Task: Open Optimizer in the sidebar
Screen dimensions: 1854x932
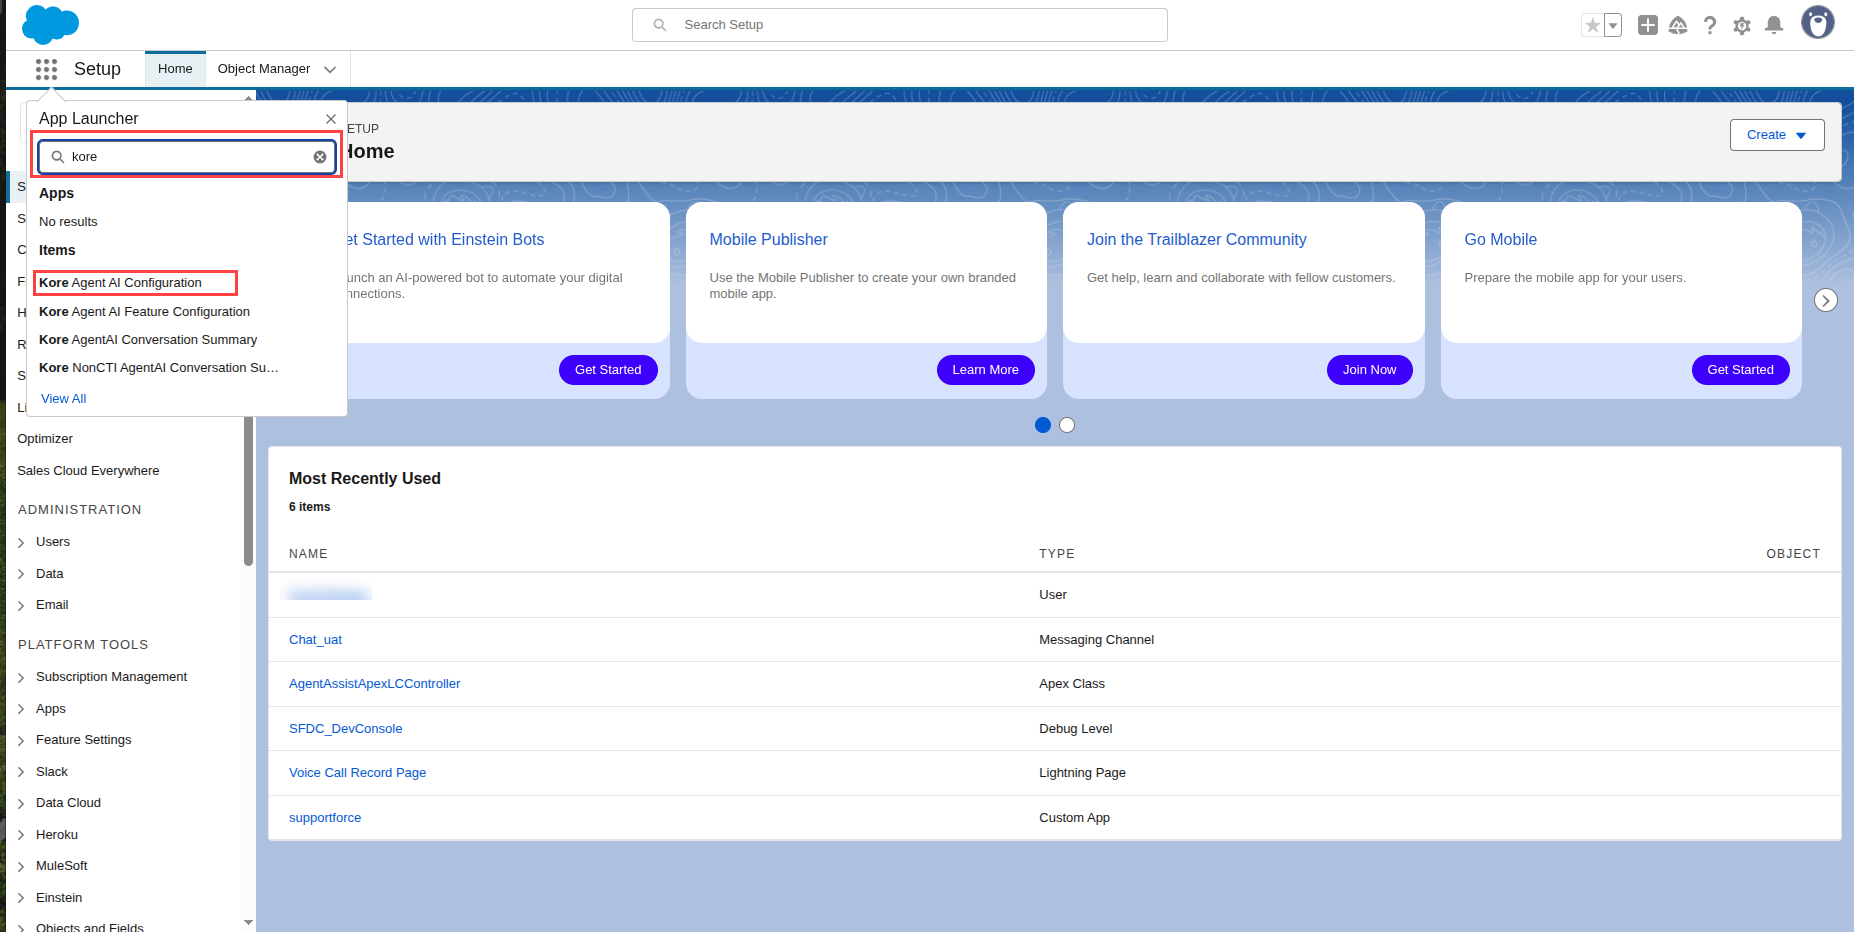Action: [45, 439]
